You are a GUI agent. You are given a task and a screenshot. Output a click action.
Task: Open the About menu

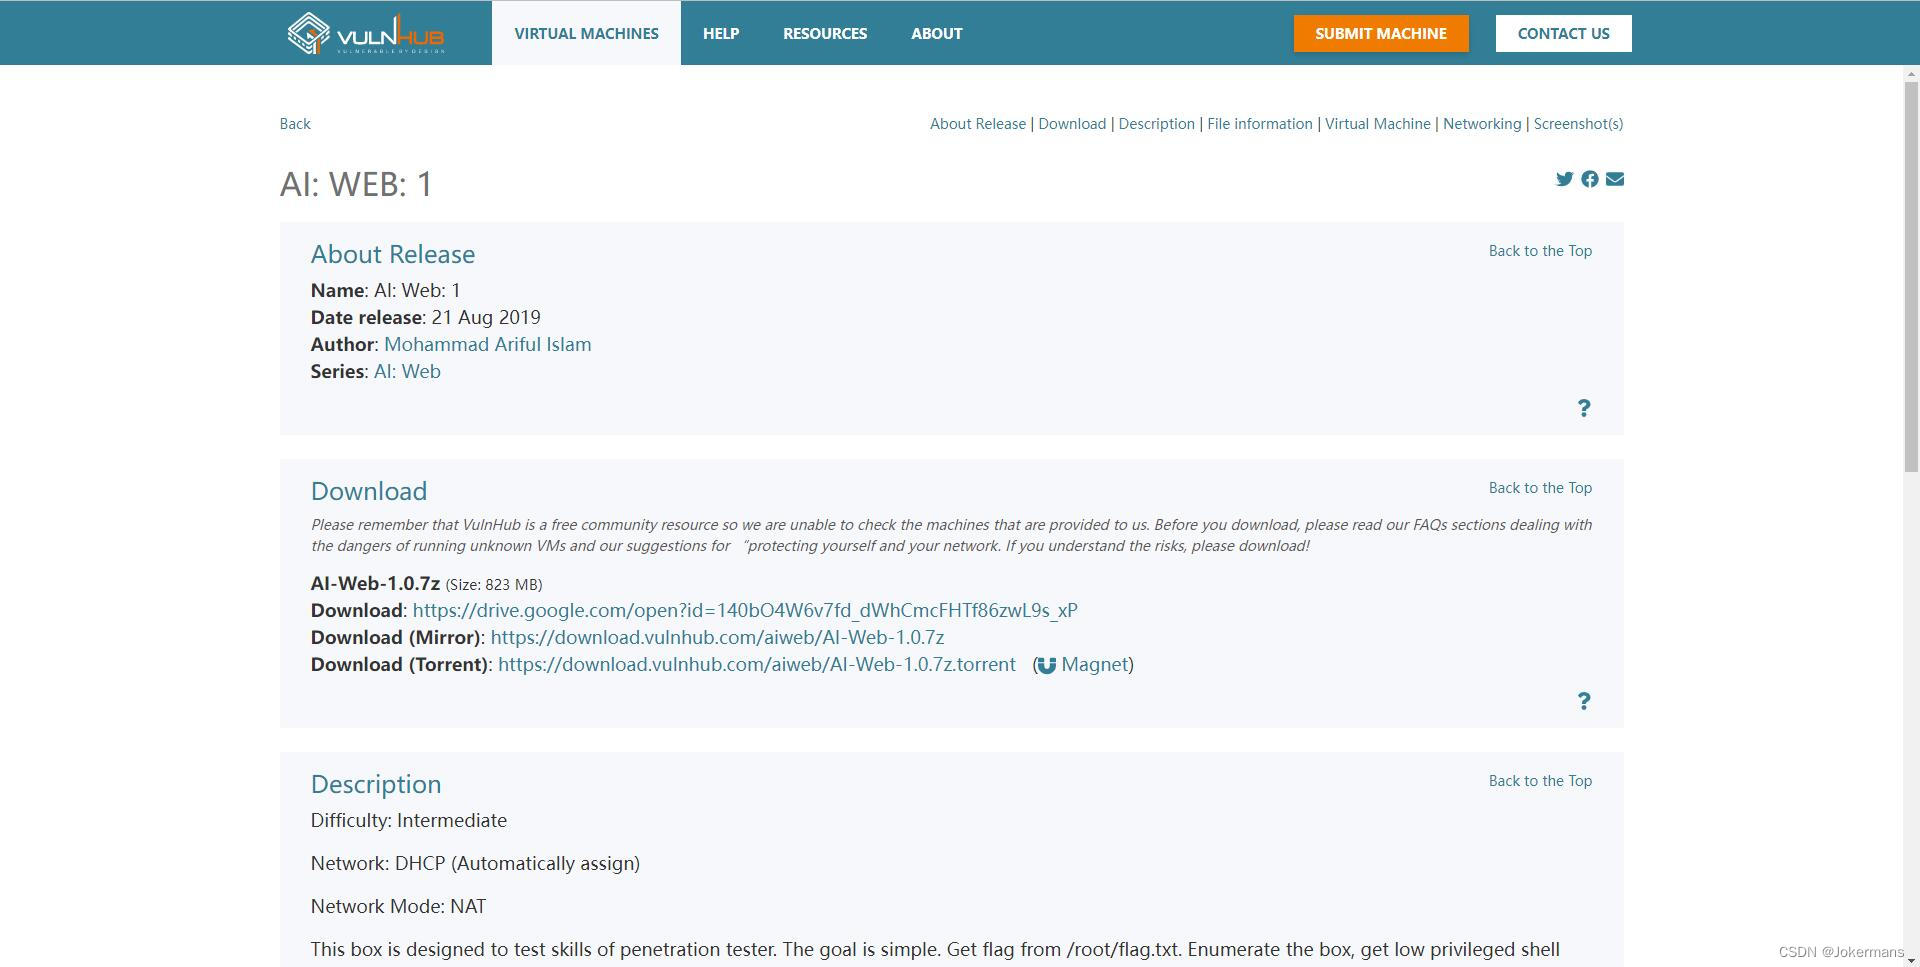937,33
